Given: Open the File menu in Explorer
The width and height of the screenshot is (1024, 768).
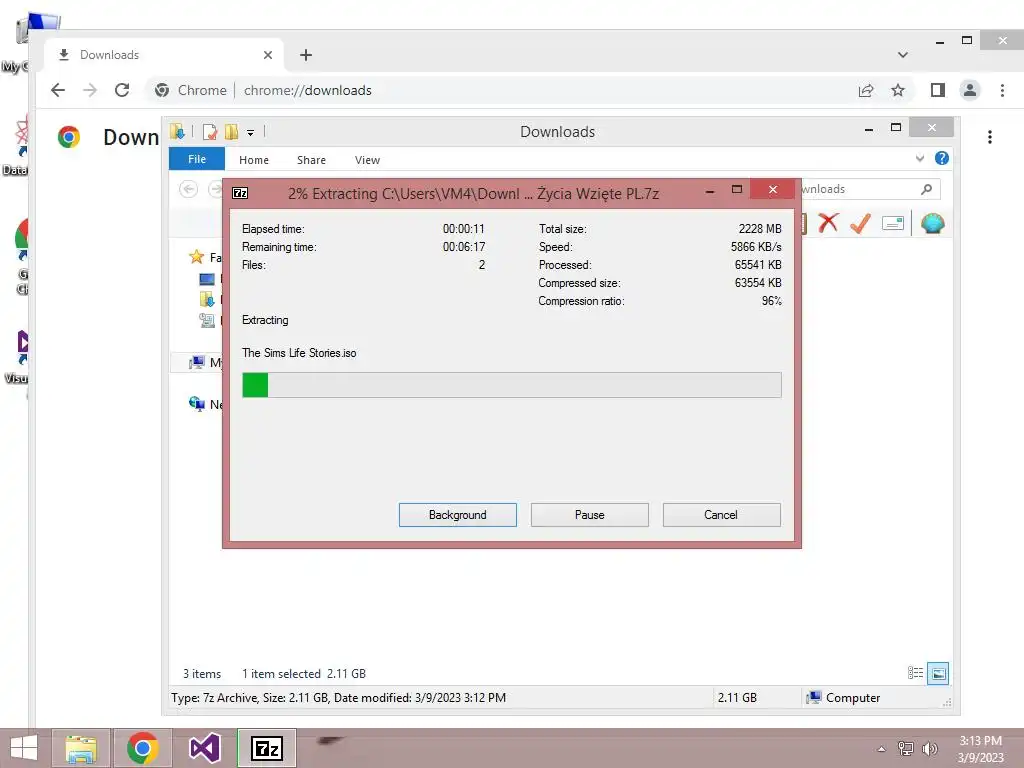Looking at the screenshot, I should (197, 159).
